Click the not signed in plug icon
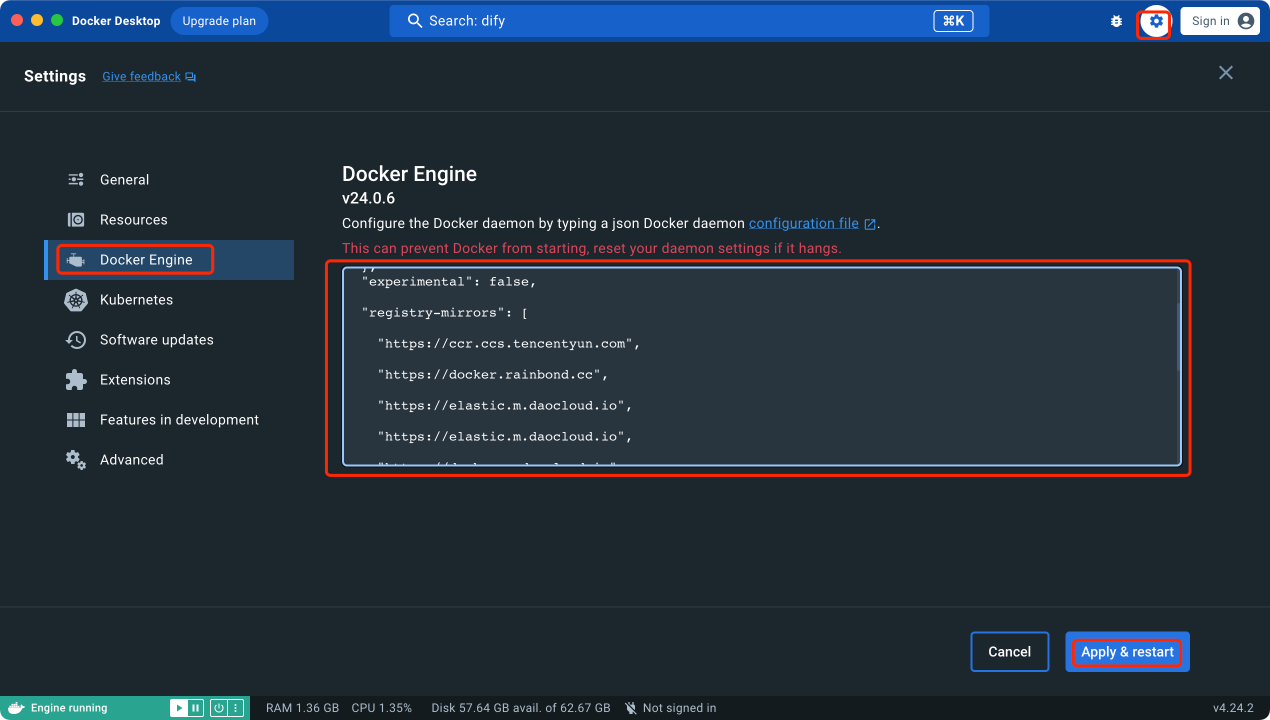The image size is (1270, 720). pyautogui.click(x=631, y=708)
